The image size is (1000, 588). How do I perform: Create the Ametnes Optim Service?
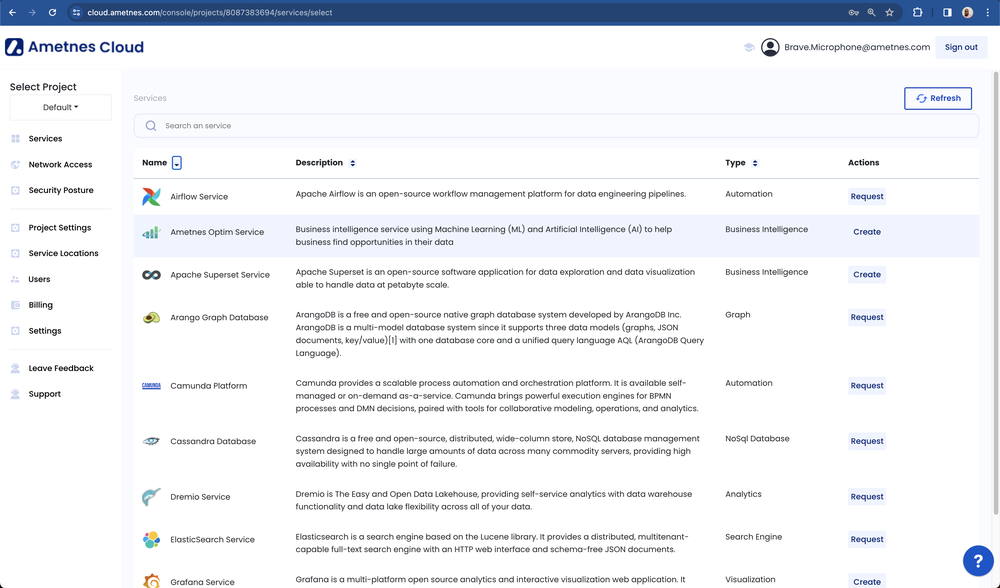click(867, 232)
